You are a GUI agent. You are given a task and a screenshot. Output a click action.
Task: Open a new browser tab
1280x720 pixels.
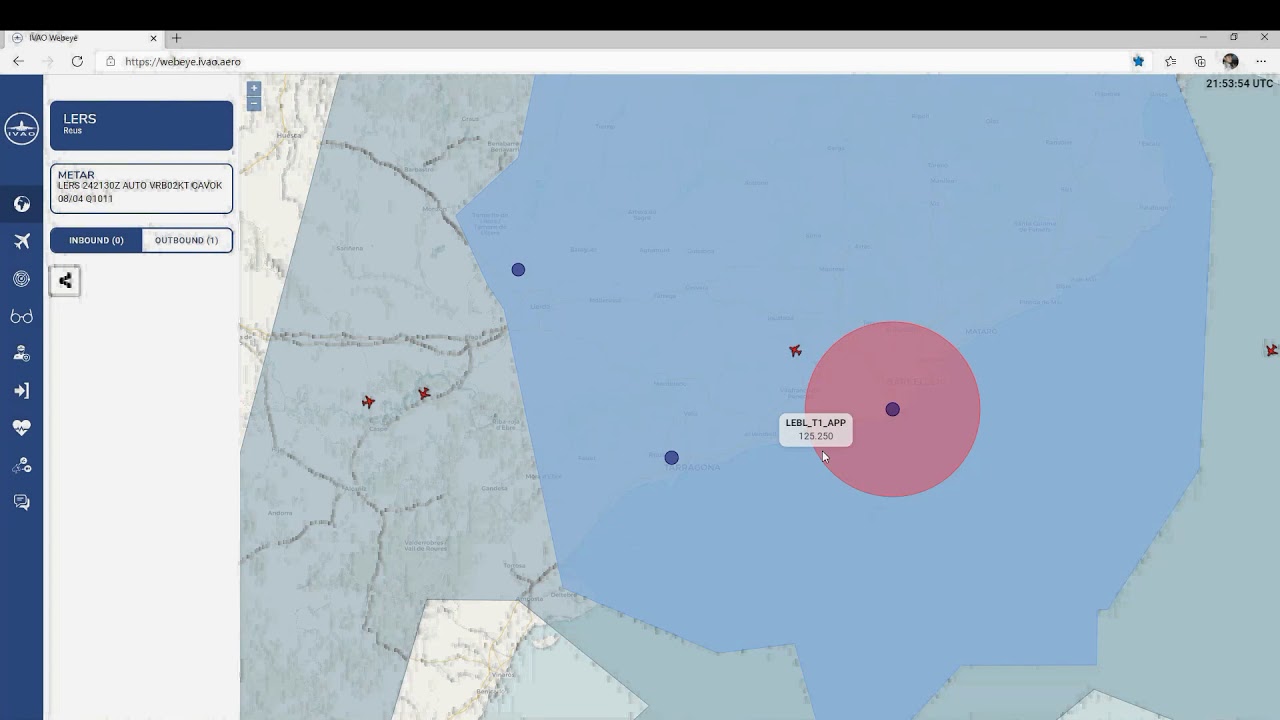click(176, 38)
